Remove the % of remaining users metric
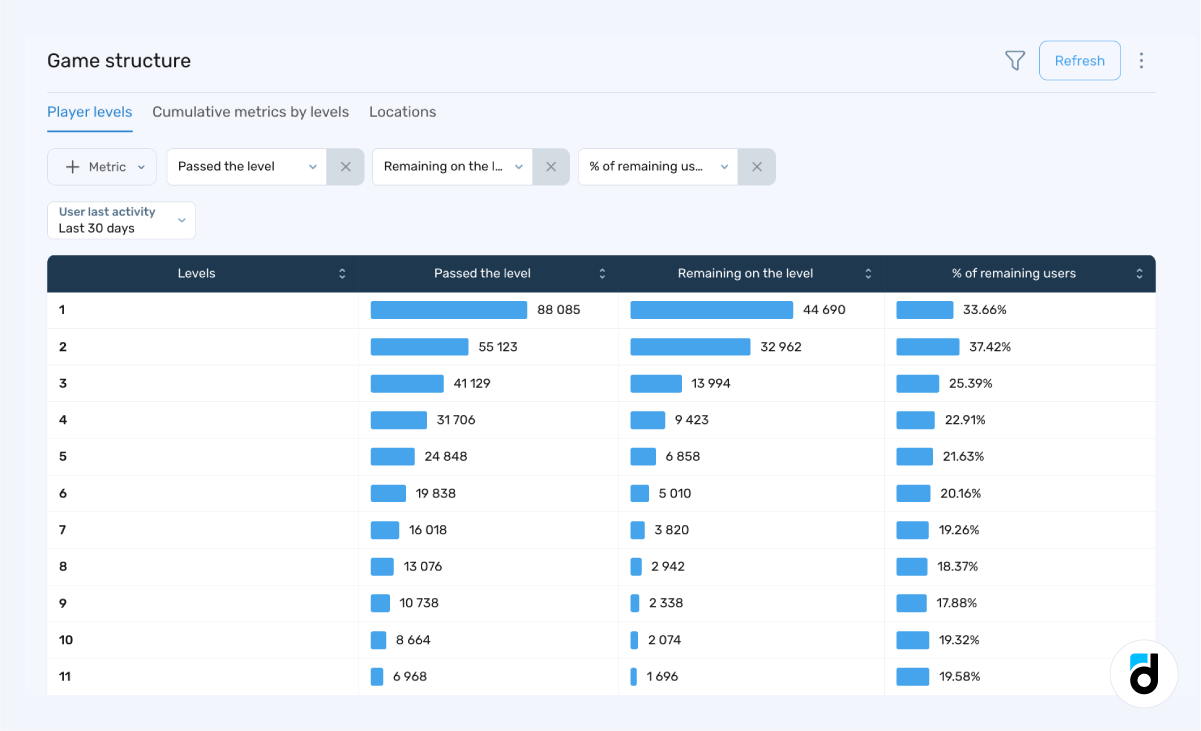This screenshot has height=731, width=1201. pos(757,166)
